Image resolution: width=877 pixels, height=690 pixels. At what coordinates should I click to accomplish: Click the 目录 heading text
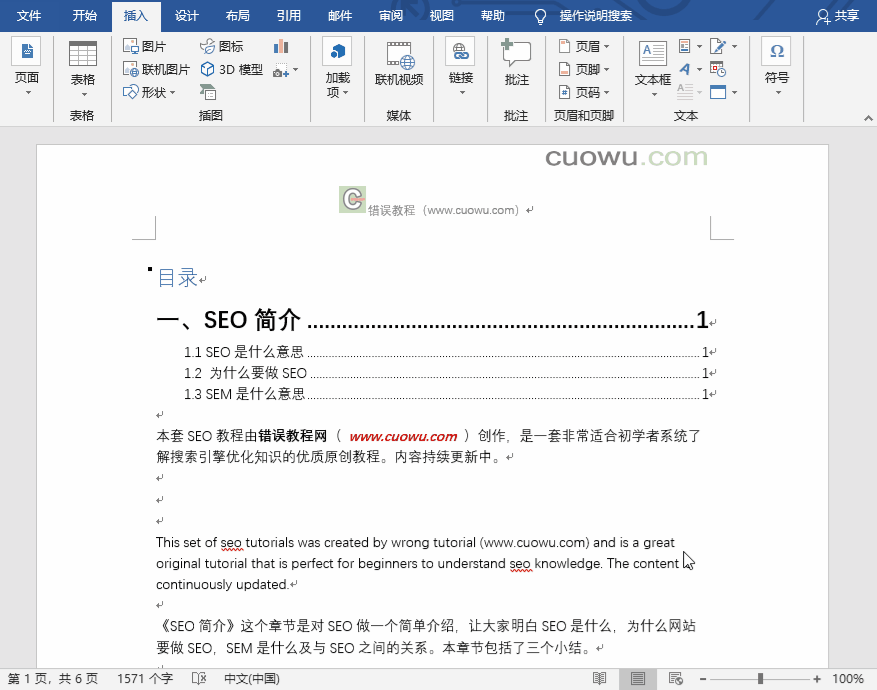(177, 278)
